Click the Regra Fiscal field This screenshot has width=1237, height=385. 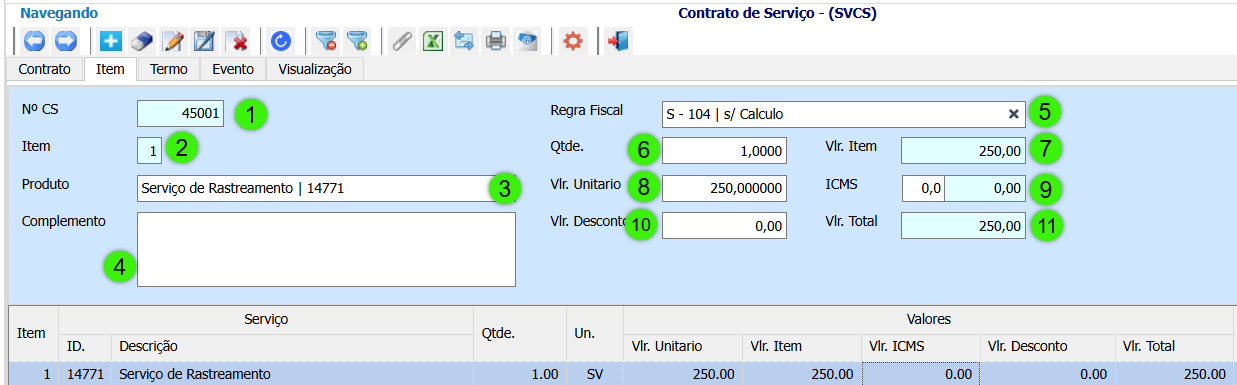[844, 114]
